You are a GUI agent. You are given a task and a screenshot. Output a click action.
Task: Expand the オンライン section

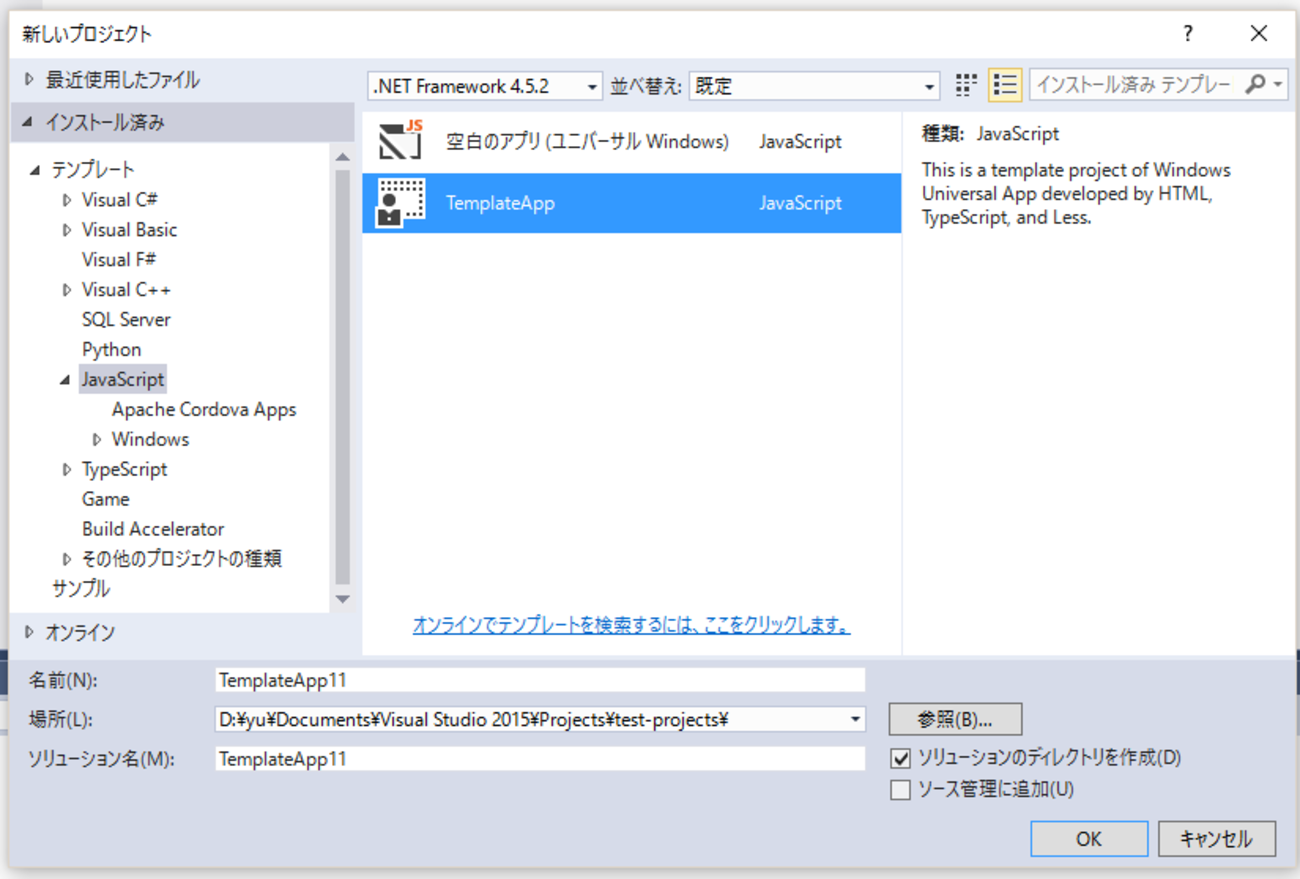tap(29, 633)
